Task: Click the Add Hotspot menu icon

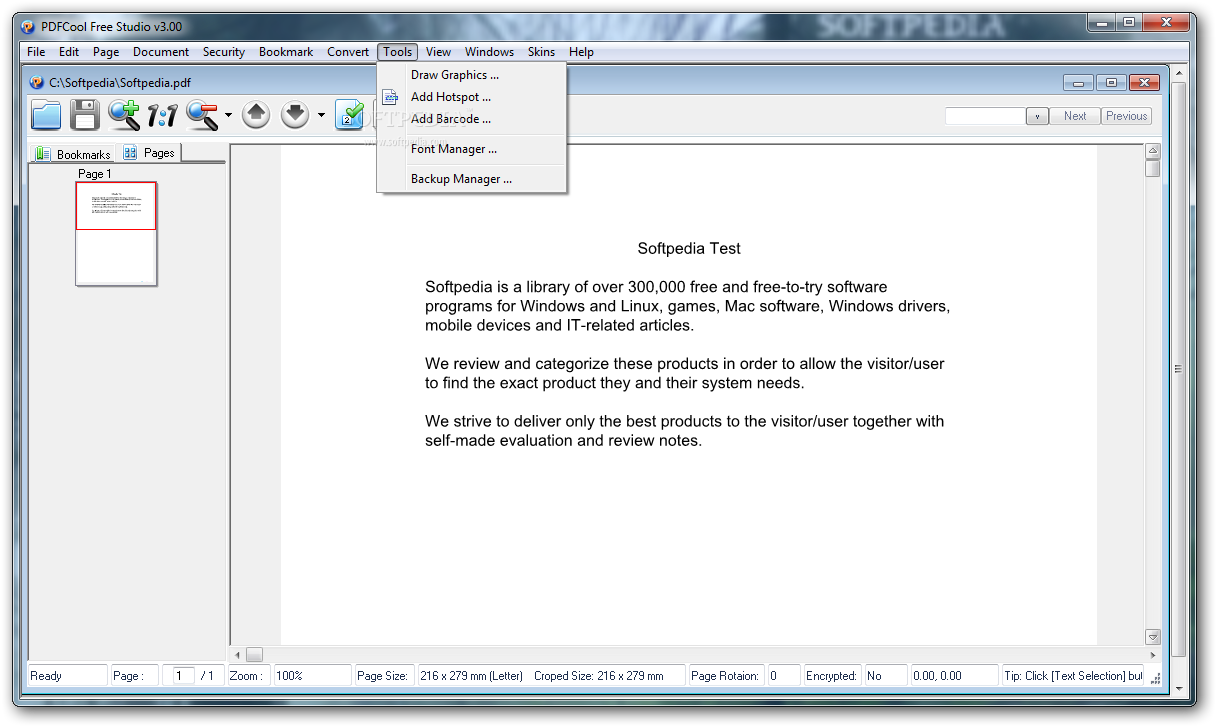Action: [x=390, y=97]
